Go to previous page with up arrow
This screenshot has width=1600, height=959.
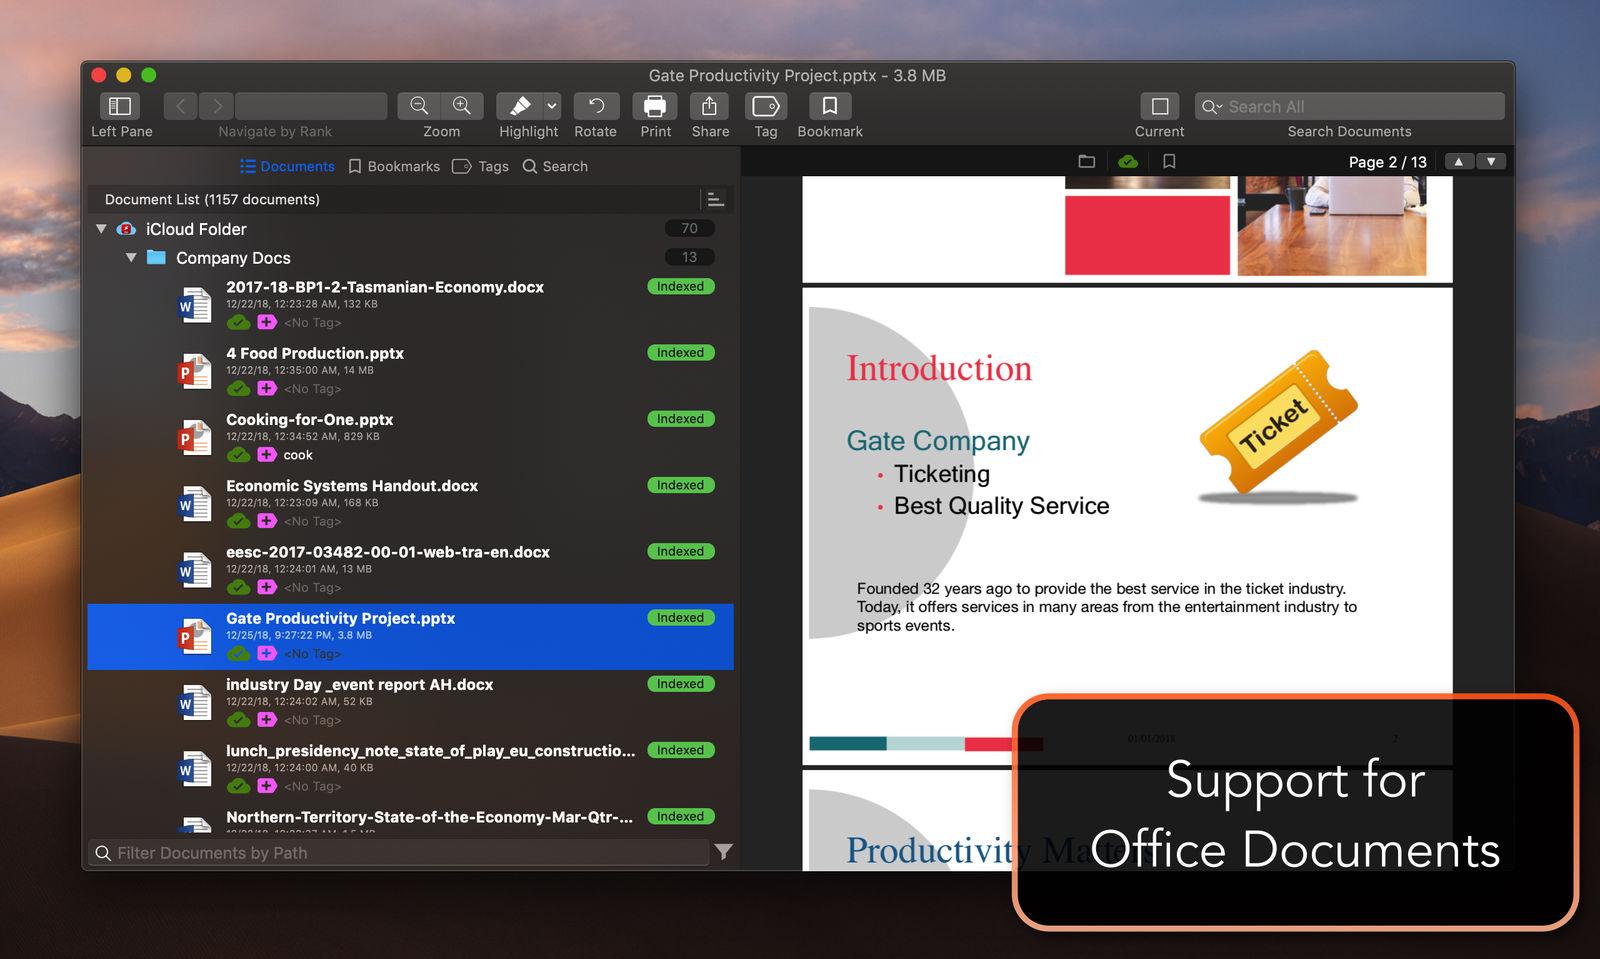point(1459,162)
